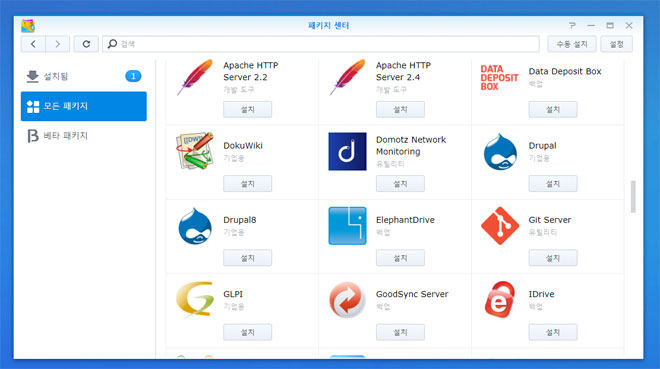Click the Drupal8 package name
The height and width of the screenshot is (369, 660).
pos(240,220)
